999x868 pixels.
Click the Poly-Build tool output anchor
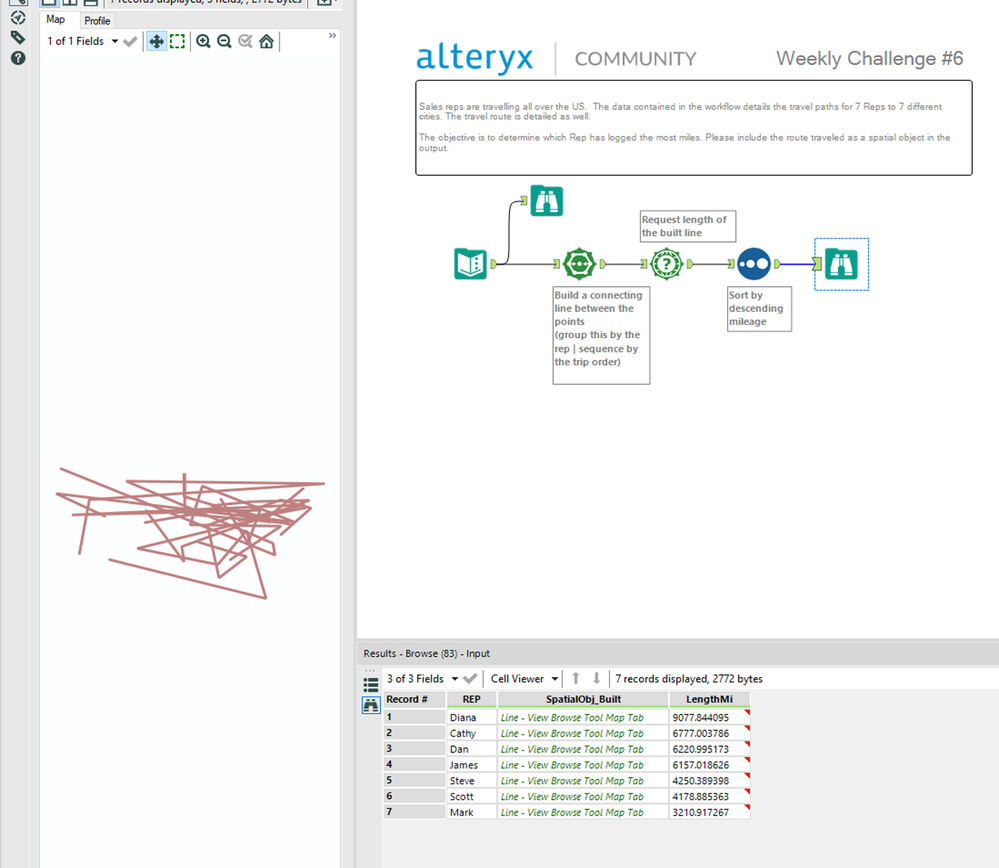click(x=602, y=264)
